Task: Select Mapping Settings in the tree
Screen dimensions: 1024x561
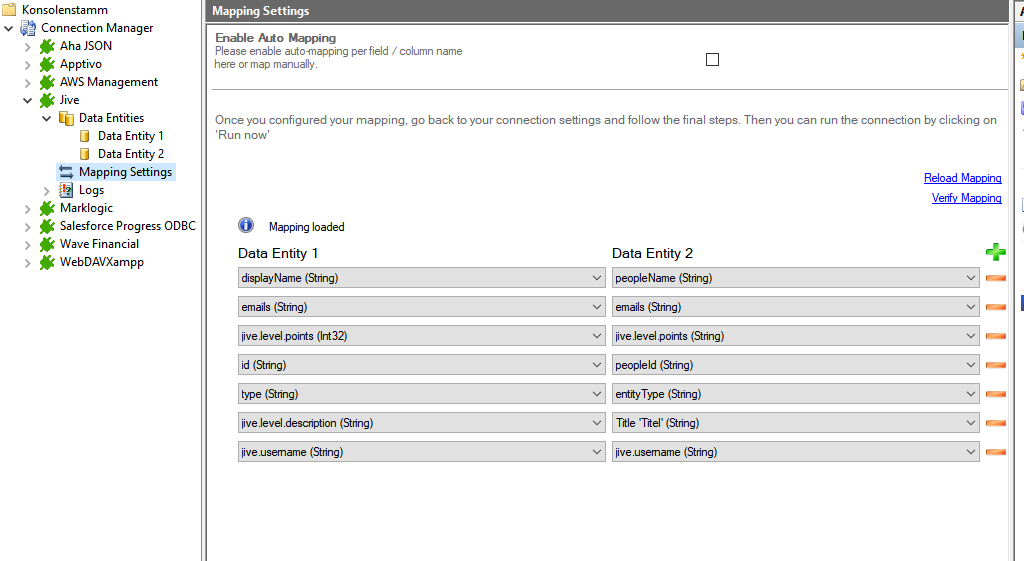Action: (125, 172)
